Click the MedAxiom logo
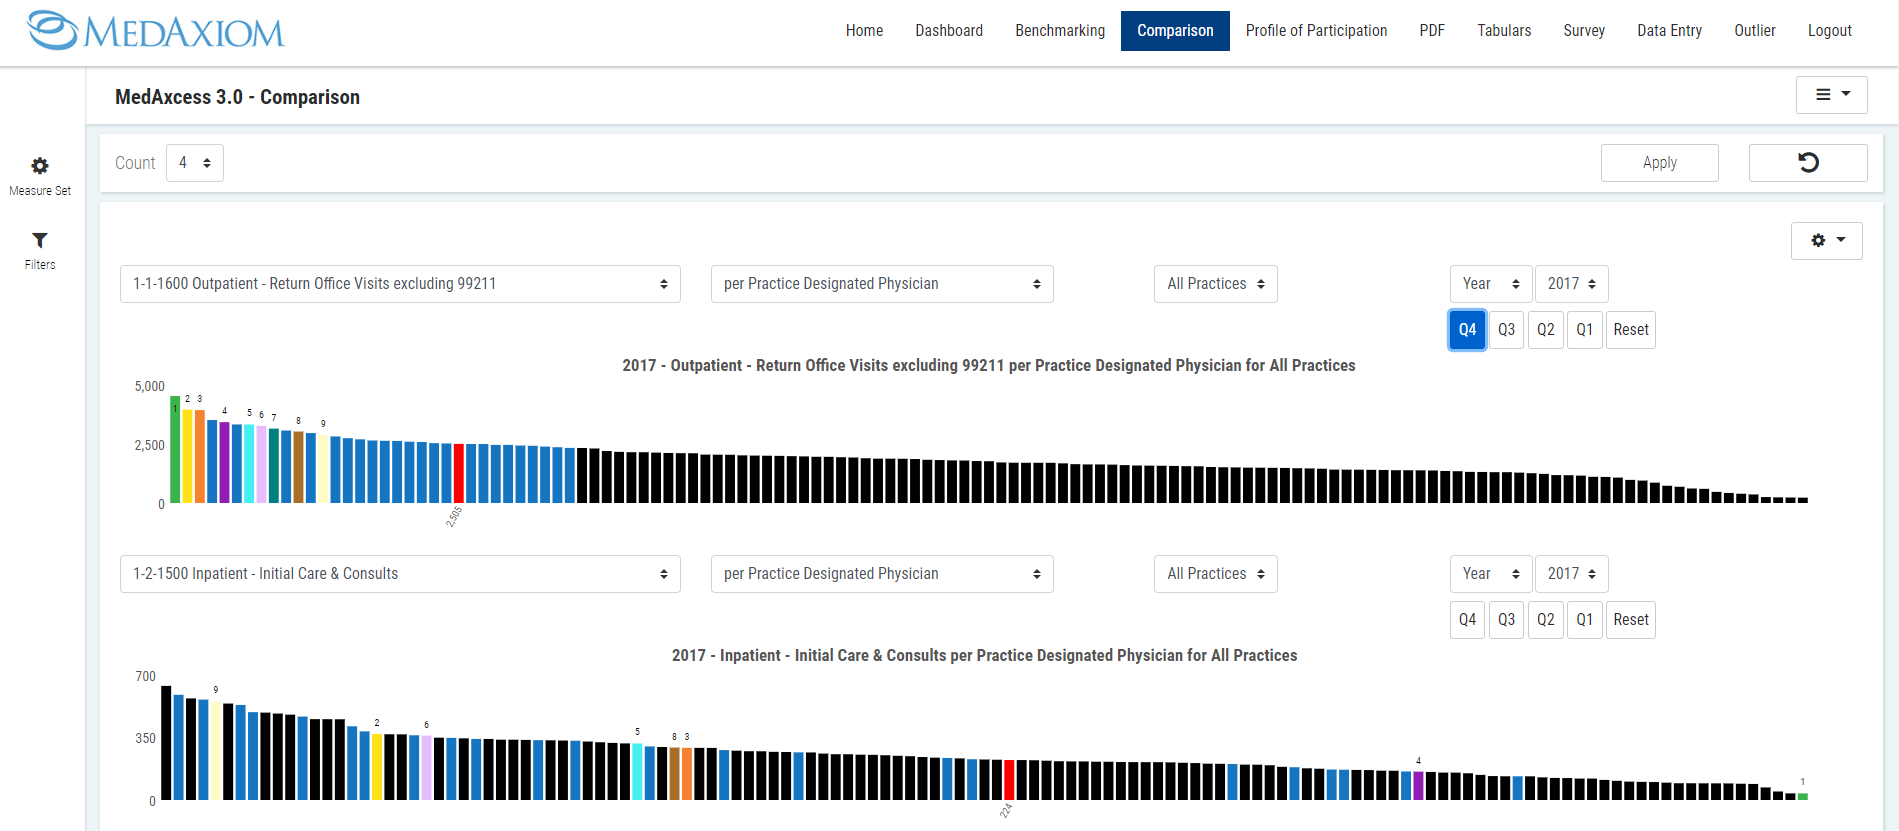 coord(156,31)
